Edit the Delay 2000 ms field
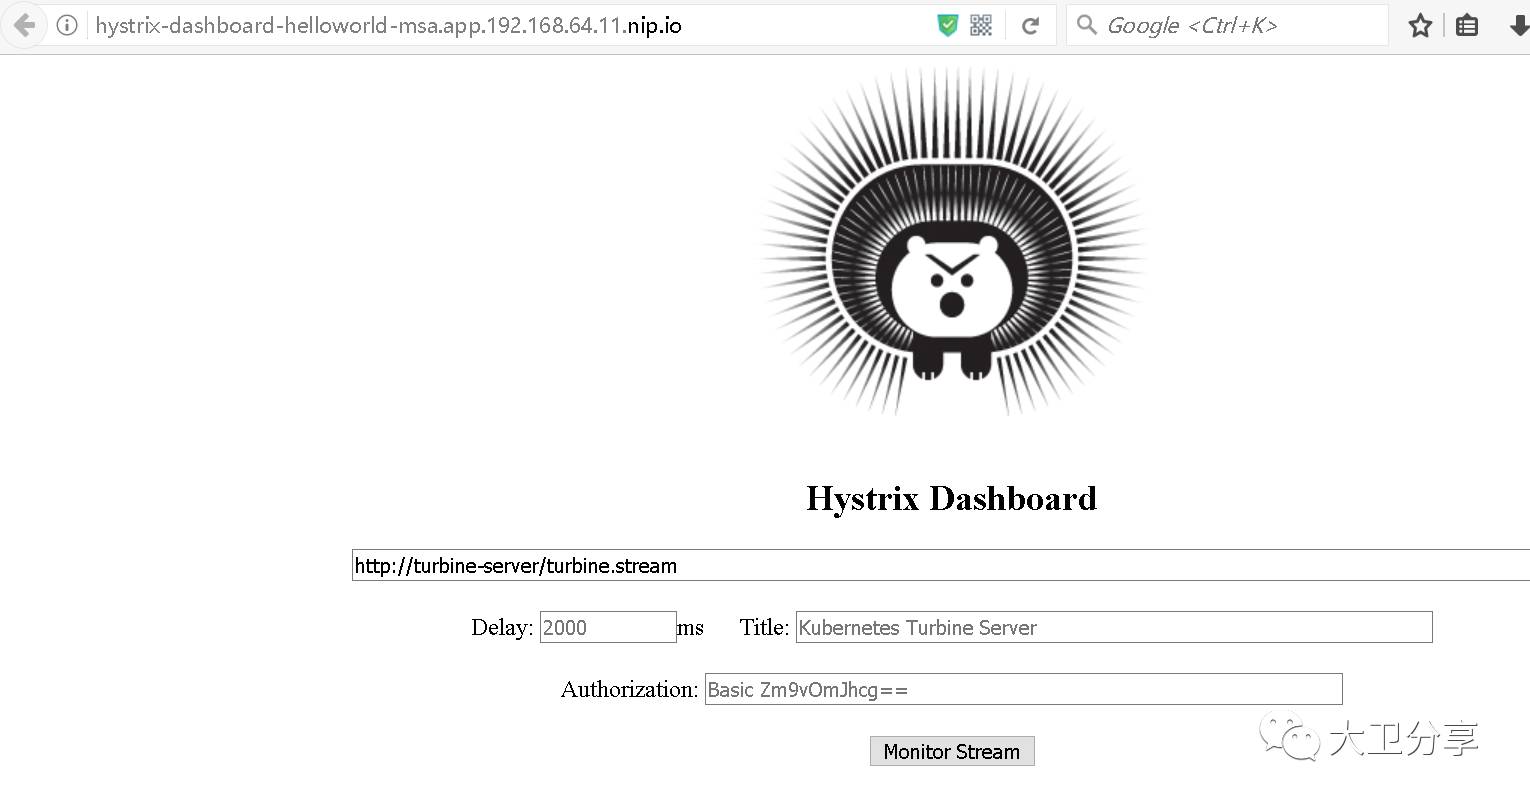This screenshot has width=1530, height=806. 608,627
